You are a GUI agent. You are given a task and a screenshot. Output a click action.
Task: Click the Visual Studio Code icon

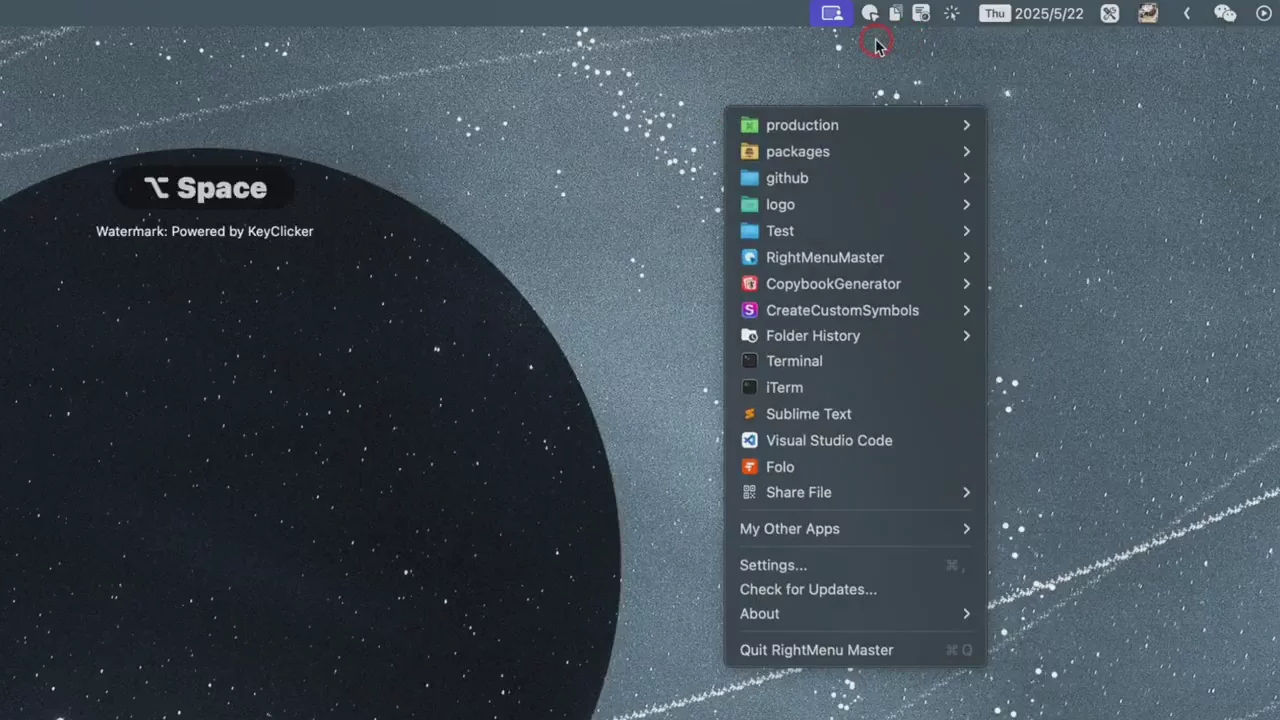click(x=749, y=440)
